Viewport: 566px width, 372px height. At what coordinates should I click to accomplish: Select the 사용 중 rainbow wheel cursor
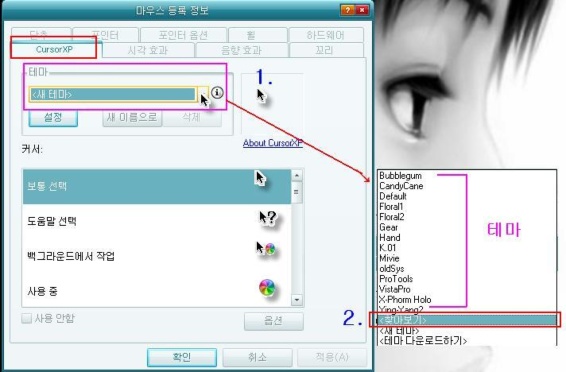point(267,288)
